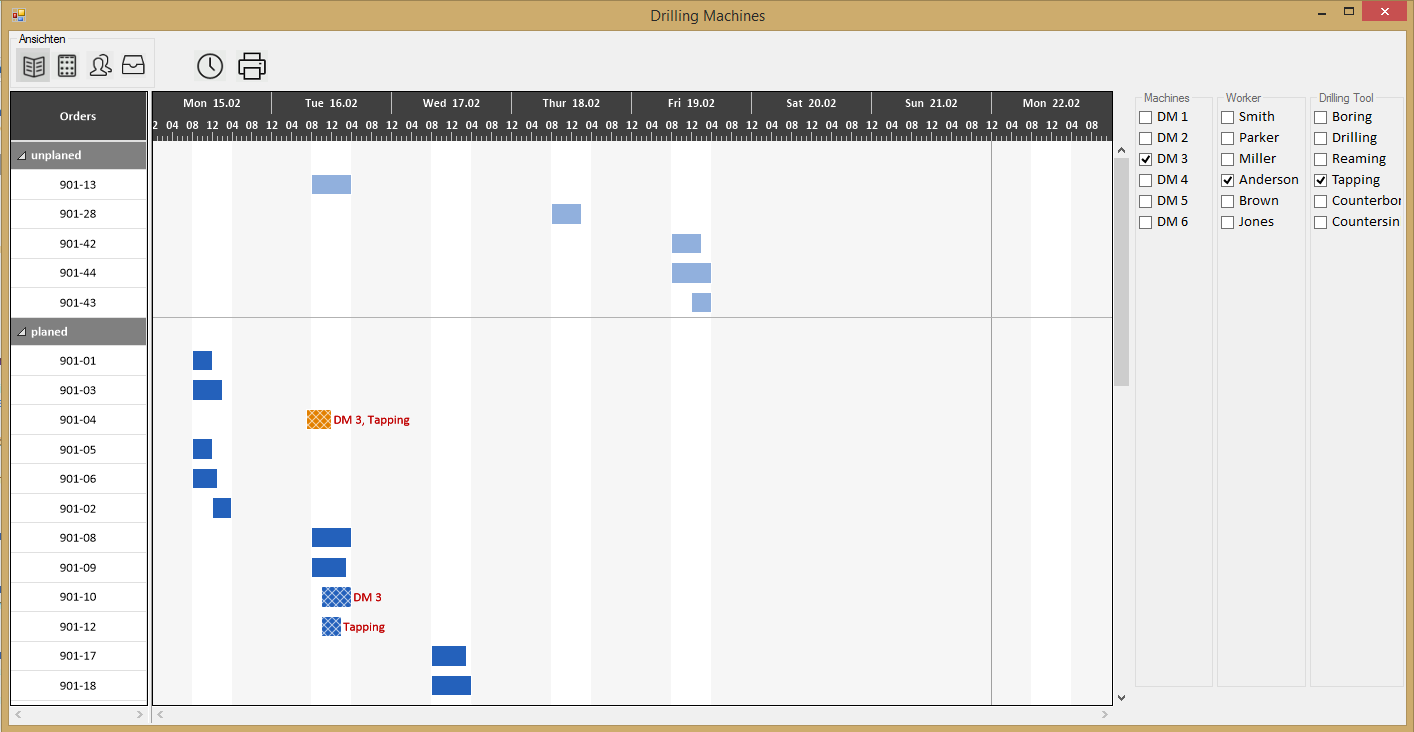Click the tray/inbox view icon
This screenshot has width=1414, height=732.
(133, 65)
